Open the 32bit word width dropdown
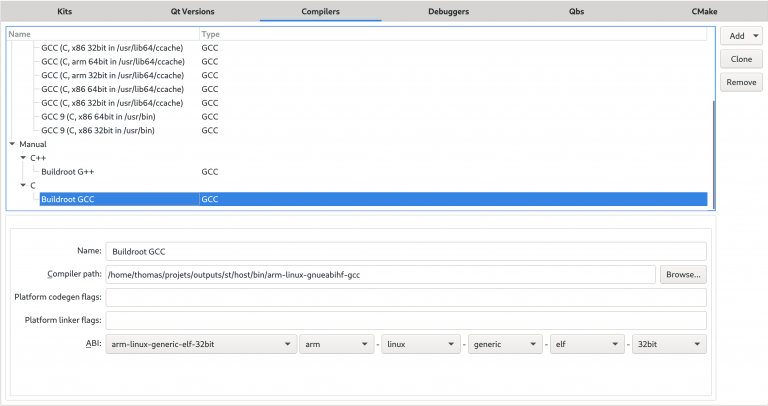Image resolution: width=768 pixels, height=406 pixels. [x=669, y=344]
